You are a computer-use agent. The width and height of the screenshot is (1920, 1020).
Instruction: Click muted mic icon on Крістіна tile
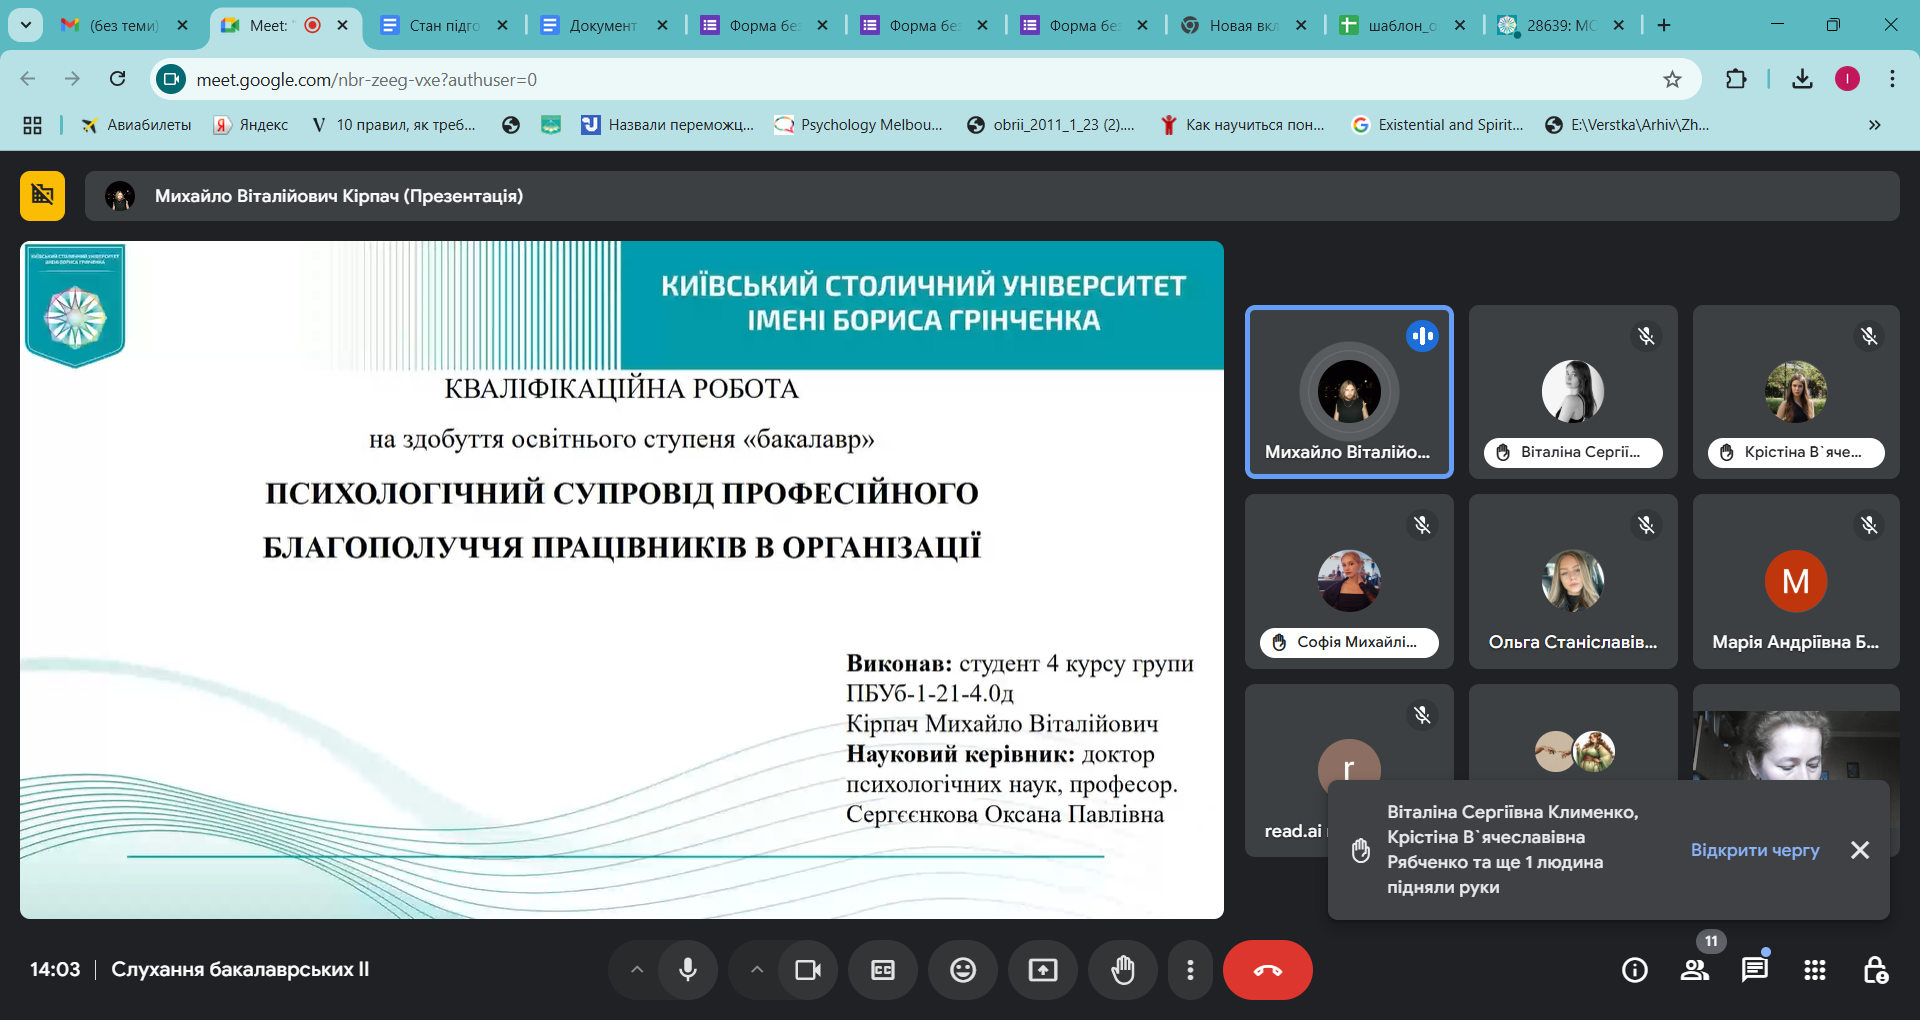pyautogui.click(x=1869, y=336)
